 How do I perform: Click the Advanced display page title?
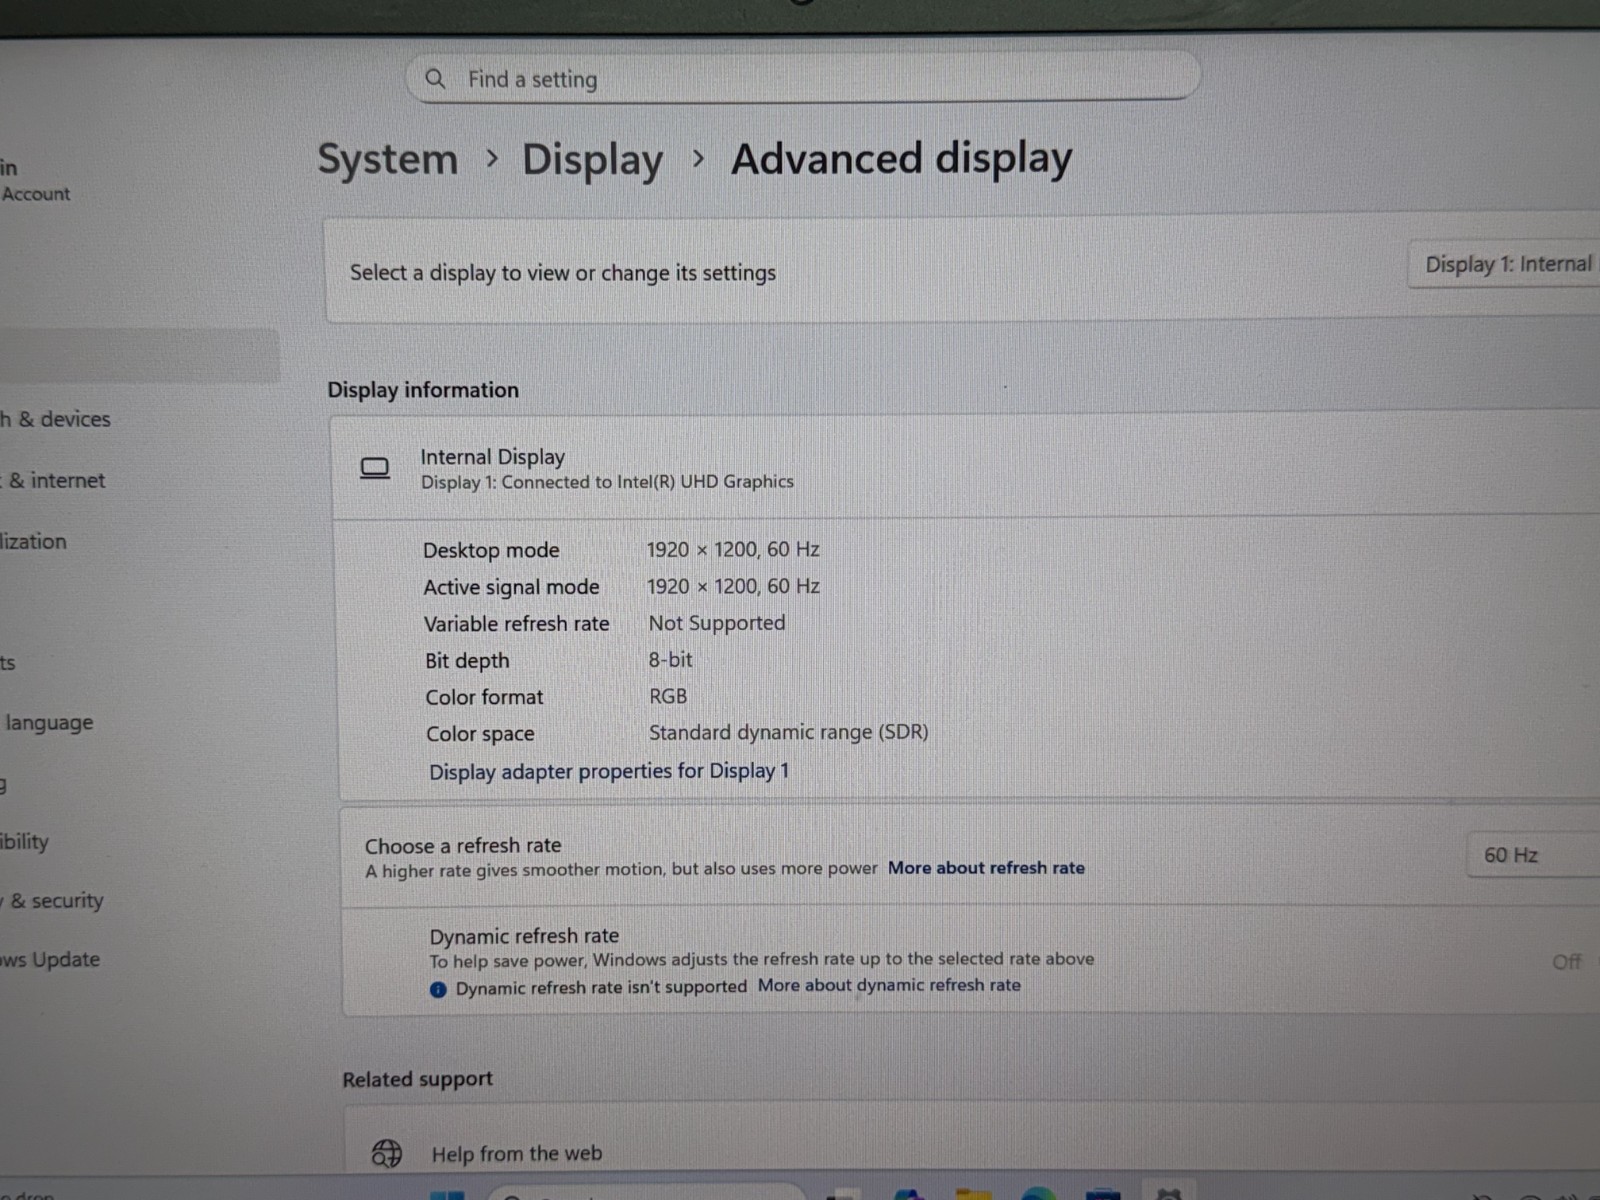[x=901, y=159]
